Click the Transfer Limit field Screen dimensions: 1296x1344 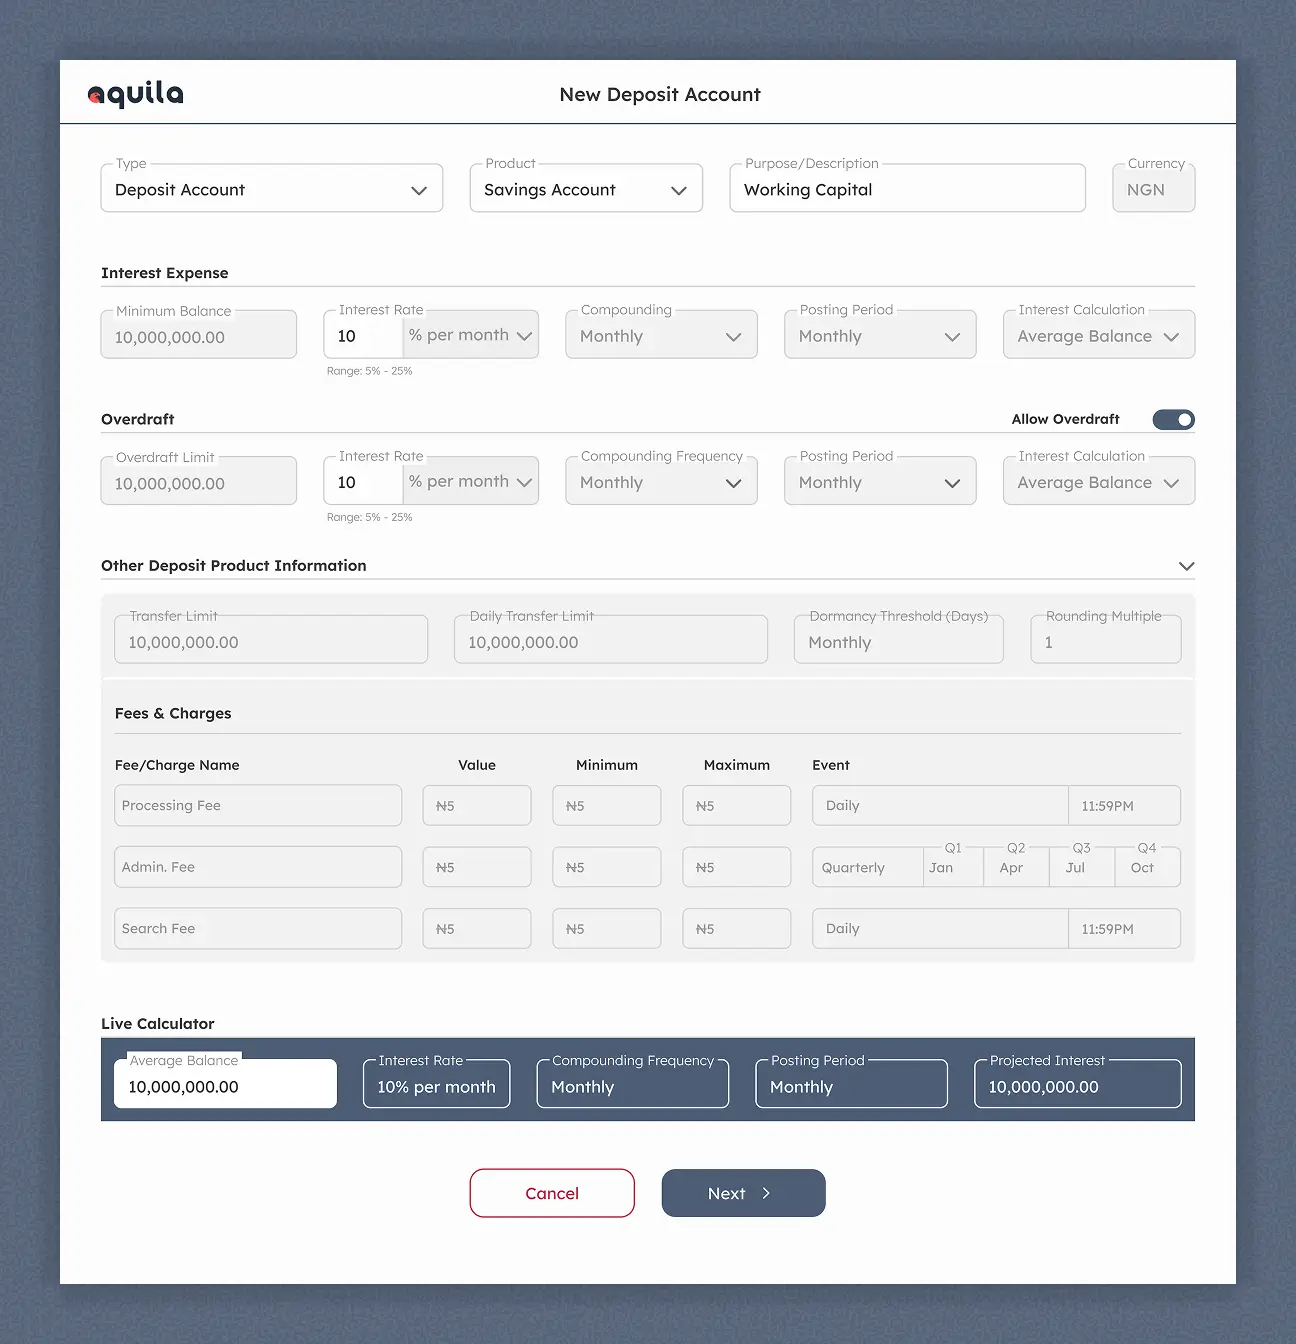click(x=271, y=640)
